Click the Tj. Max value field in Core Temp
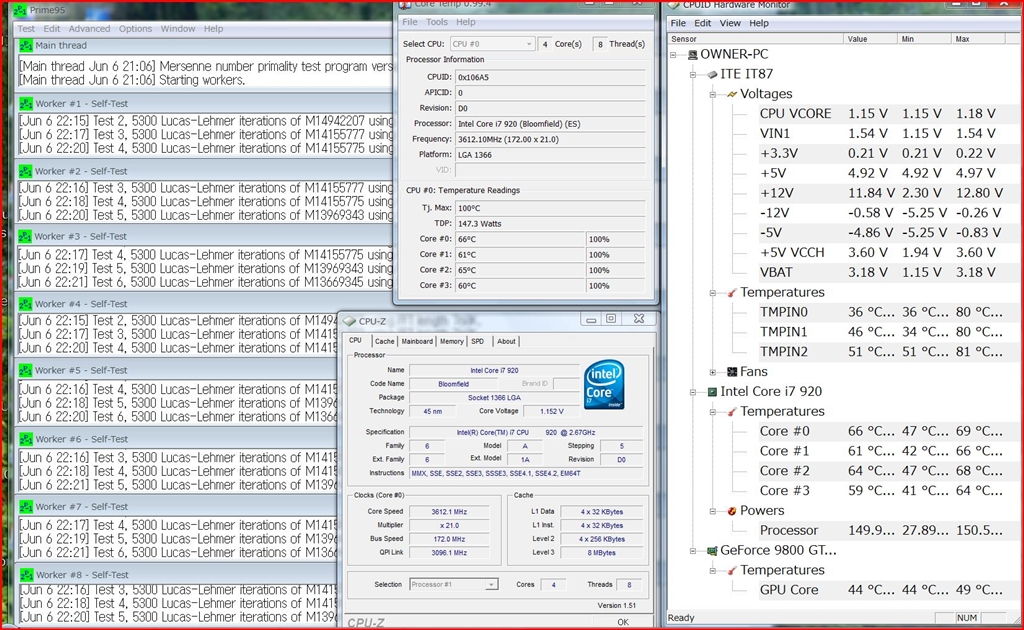Viewport: 1024px width, 630px height. [550, 208]
